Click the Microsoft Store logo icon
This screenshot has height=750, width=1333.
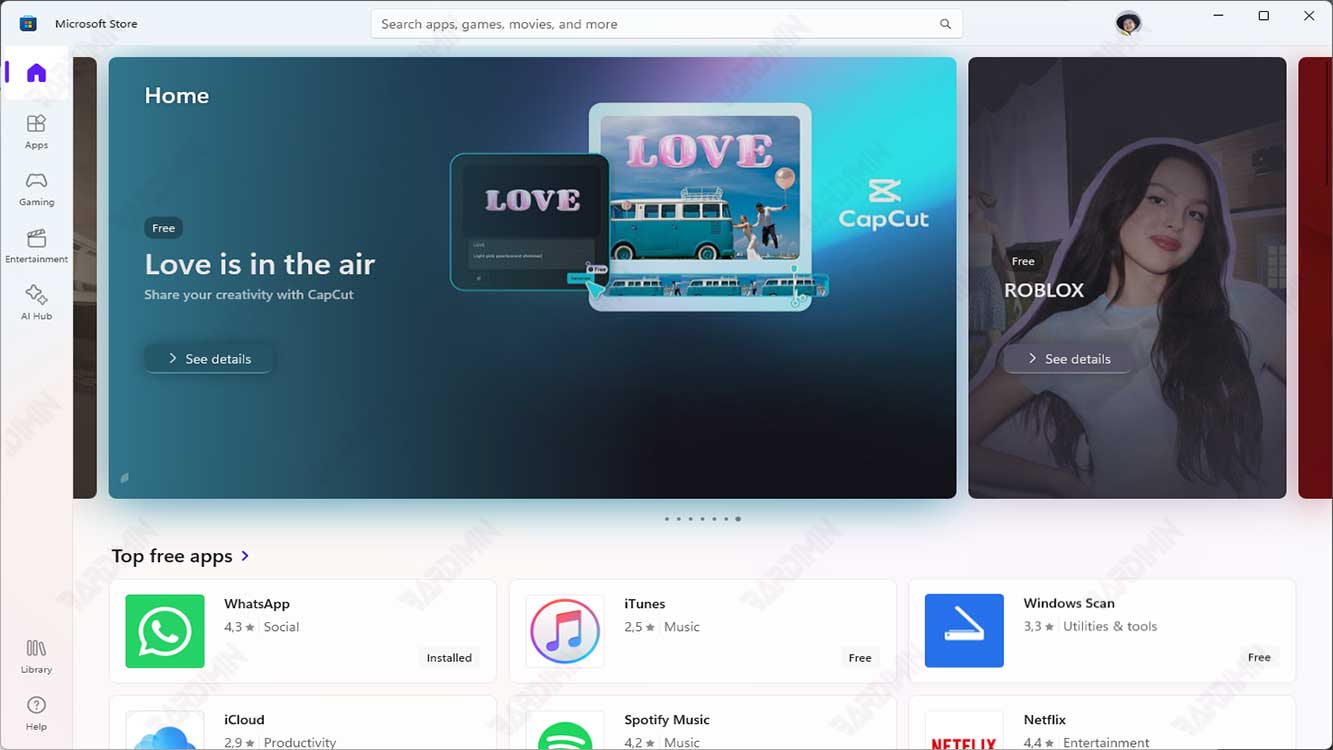click(x=28, y=23)
